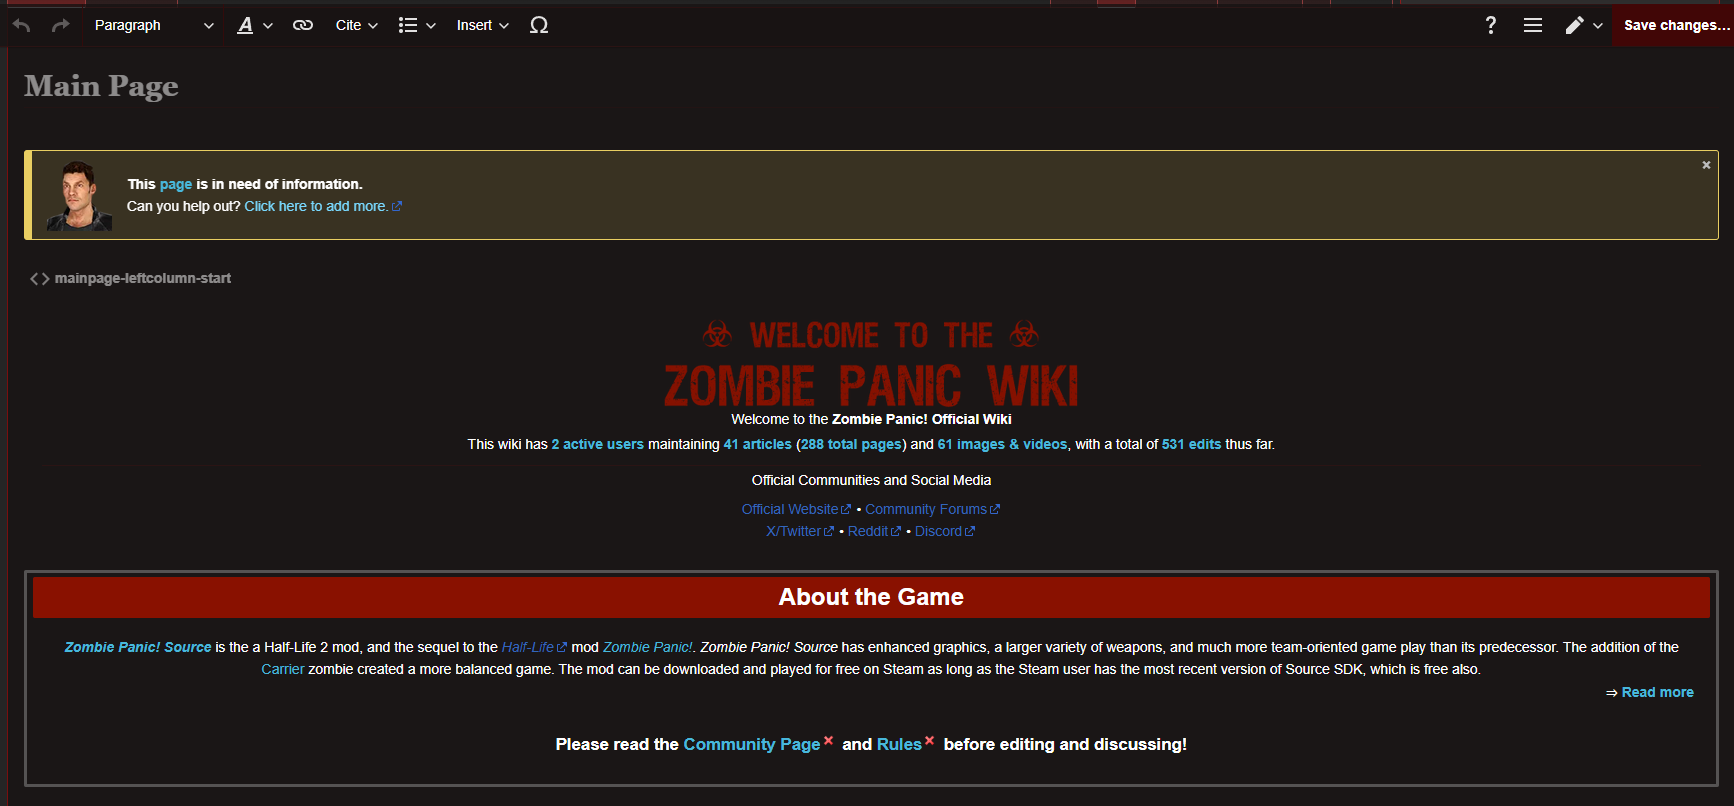Open the Insert menu
Viewport: 1734px width, 806px height.
(482, 25)
